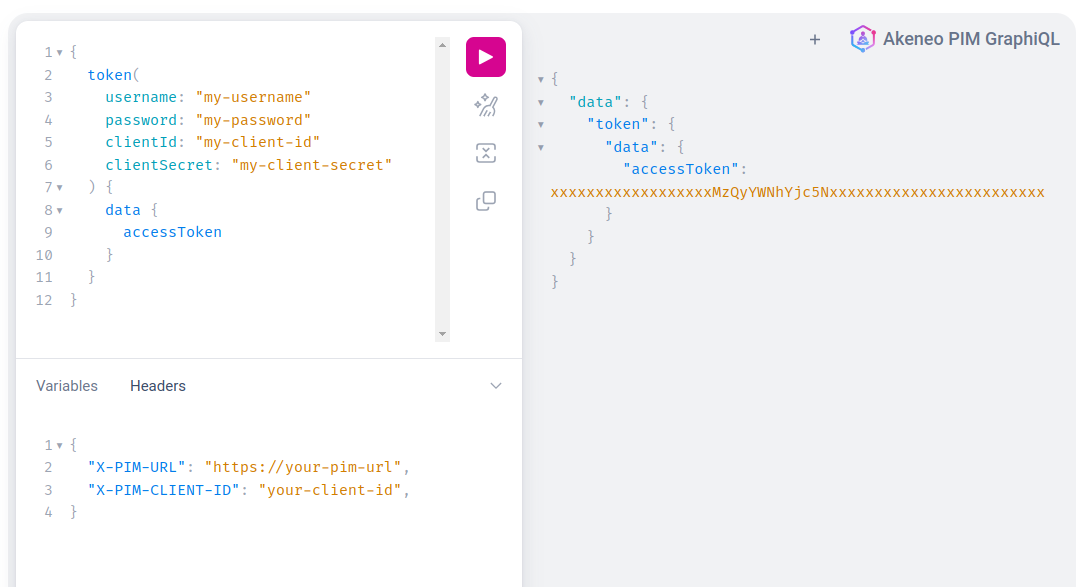Open a new query tab with plus
1084x587 pixels.
tap(814, 39)
